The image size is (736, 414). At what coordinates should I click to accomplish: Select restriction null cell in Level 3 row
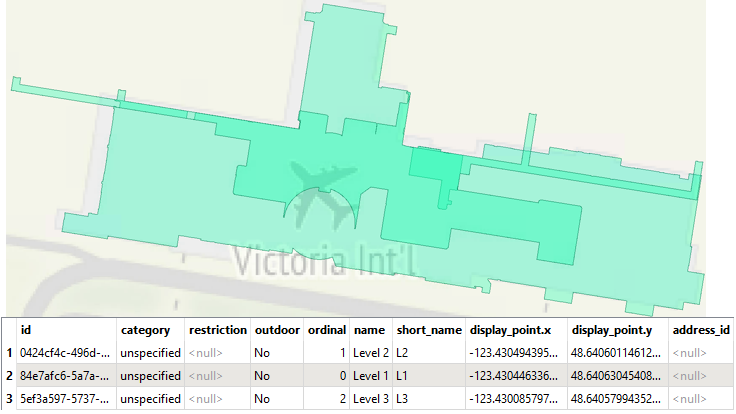point(217,399)
